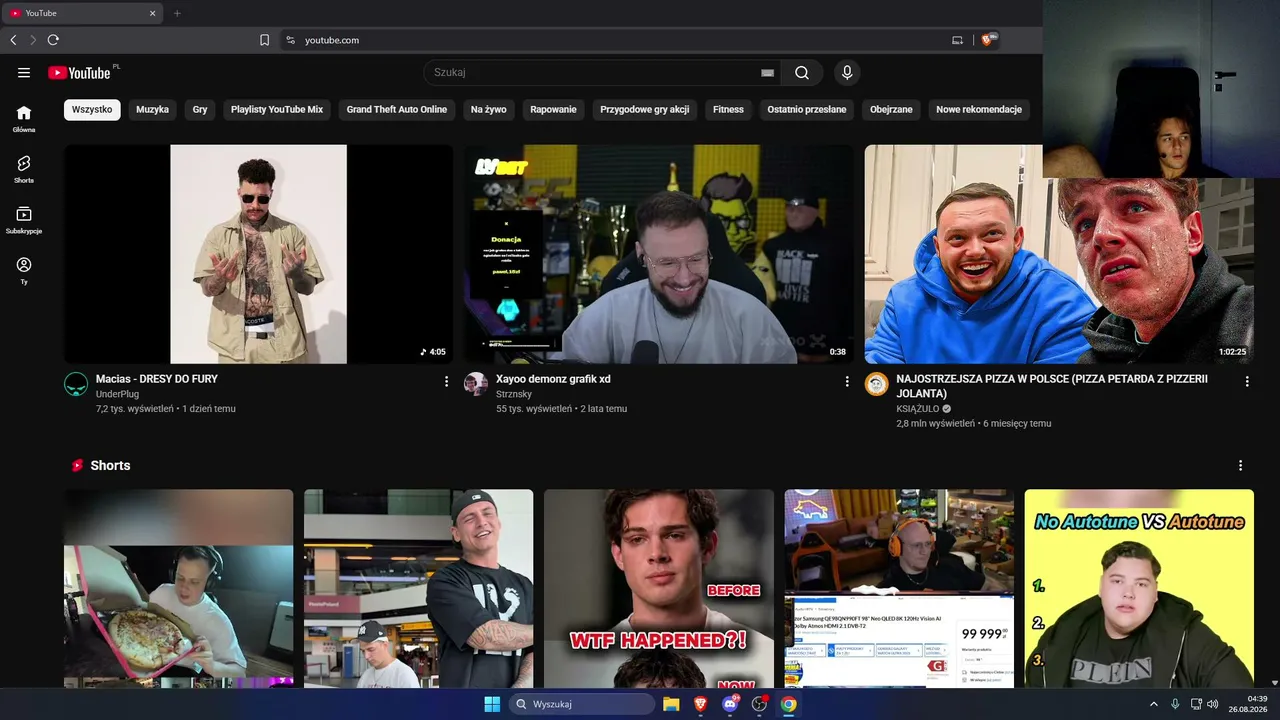This screenshot has height=720, width=1280.
Task: Go to YouTube home via the logo
Action: pos(79,72)
